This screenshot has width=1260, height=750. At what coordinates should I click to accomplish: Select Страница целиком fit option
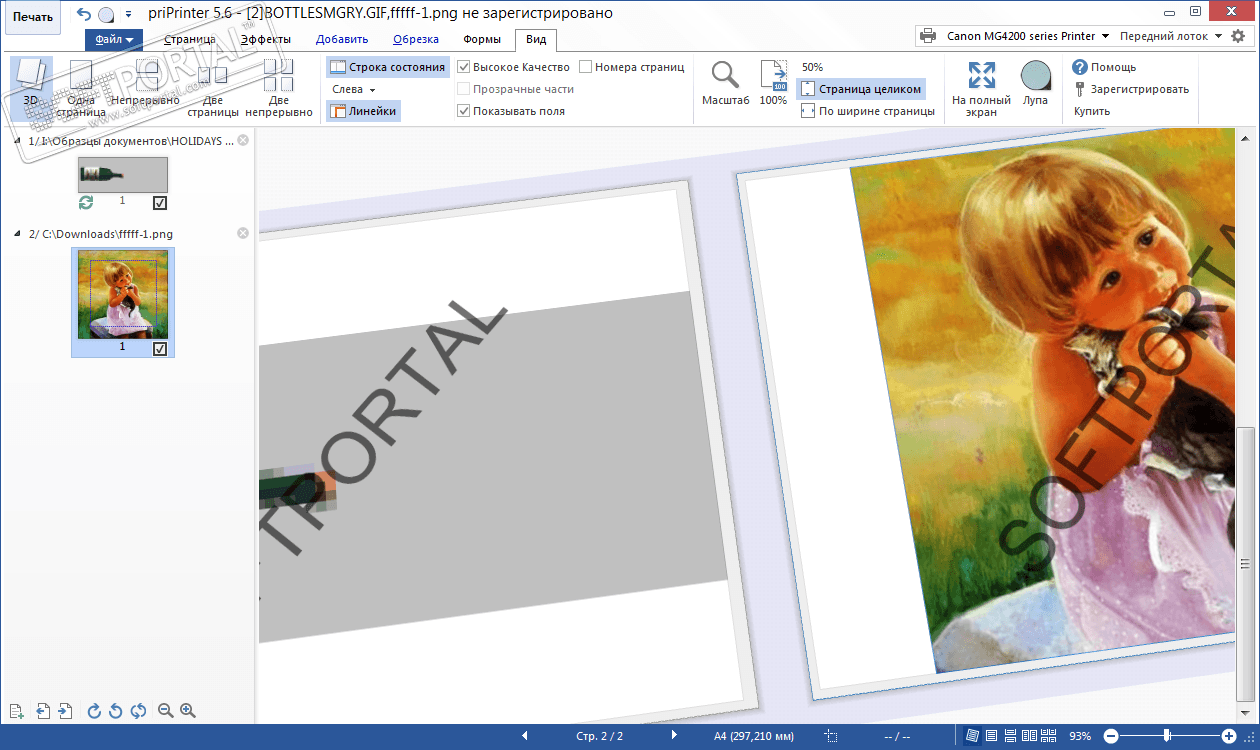click(x=861, y=89)
